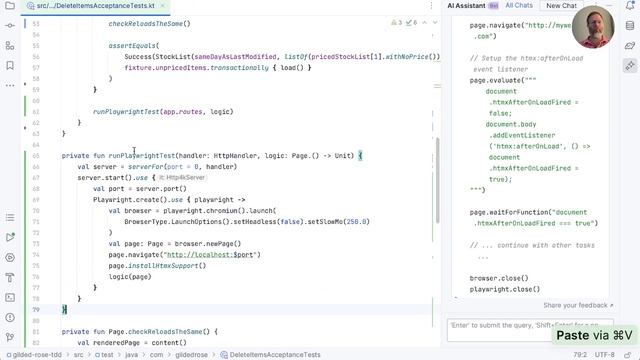Click assertEquals call on line 55

click(x=132, y=46)
